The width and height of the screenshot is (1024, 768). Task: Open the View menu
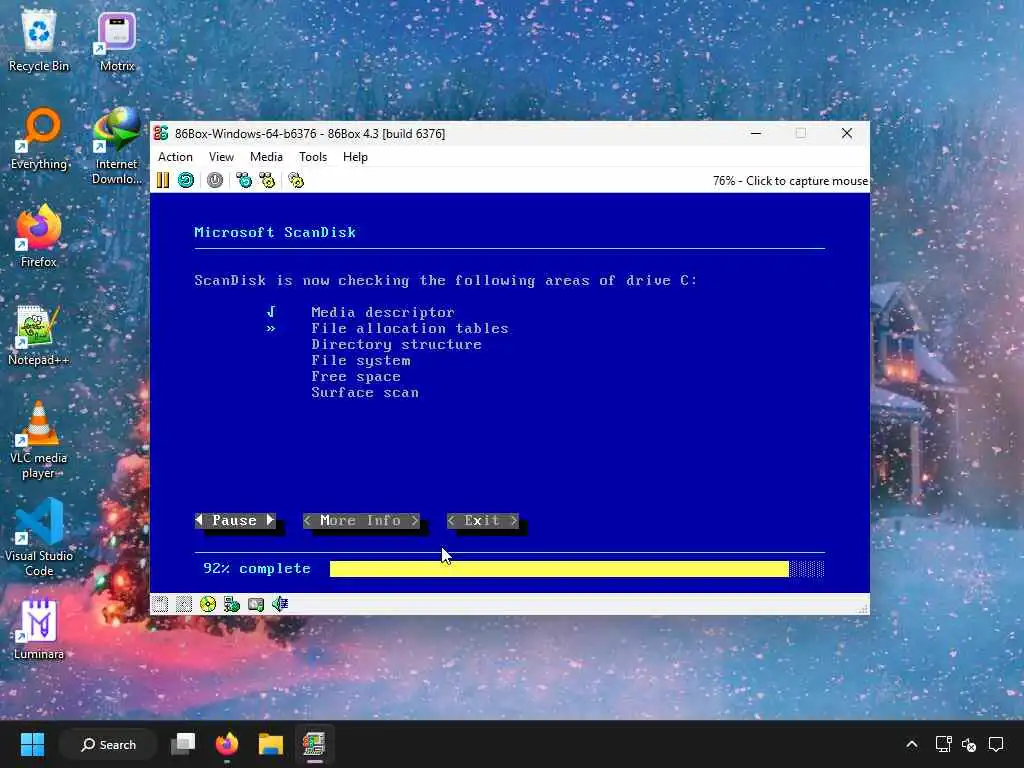(x=221, y=157)
